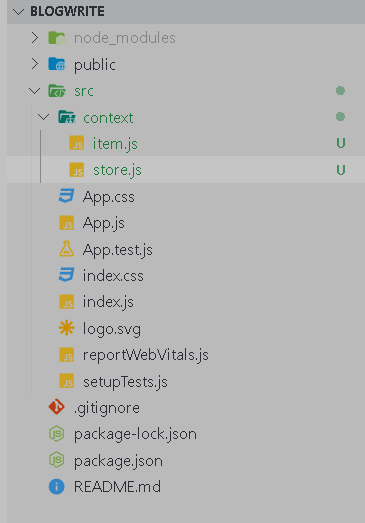Screen dimensions: 365x523
Task: Open the item.js file
Action: [x=115, y=144]
